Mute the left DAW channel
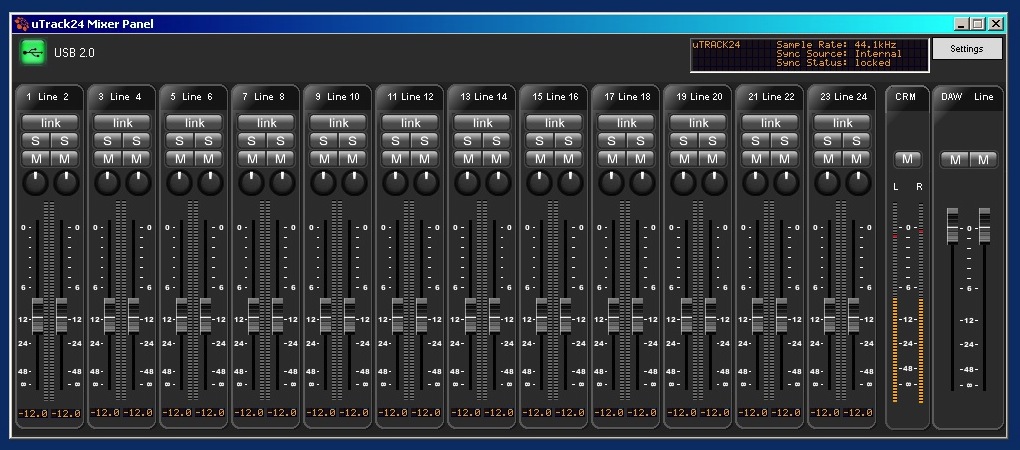The width and height of the screenshot is (1020, 450). click(954, 160)
